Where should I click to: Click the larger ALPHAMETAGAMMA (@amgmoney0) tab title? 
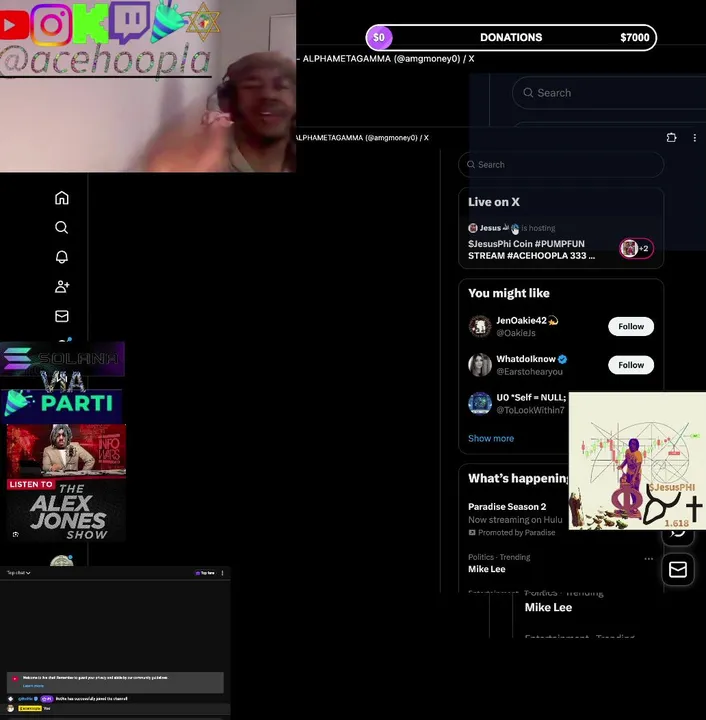388,59
